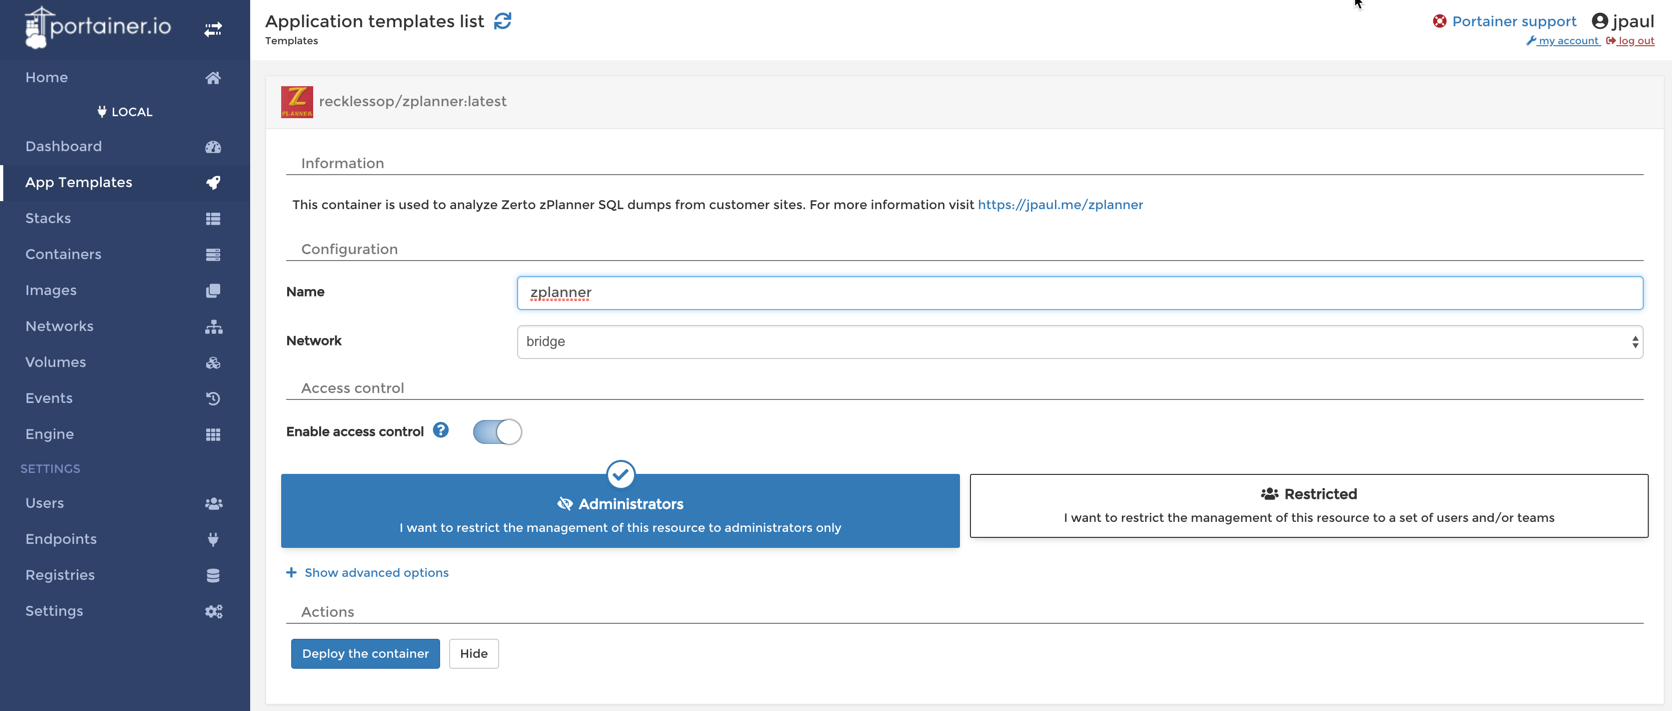1672x711 pixels.
Task: Click the Engine grid icon
Action: coord(213,435)
